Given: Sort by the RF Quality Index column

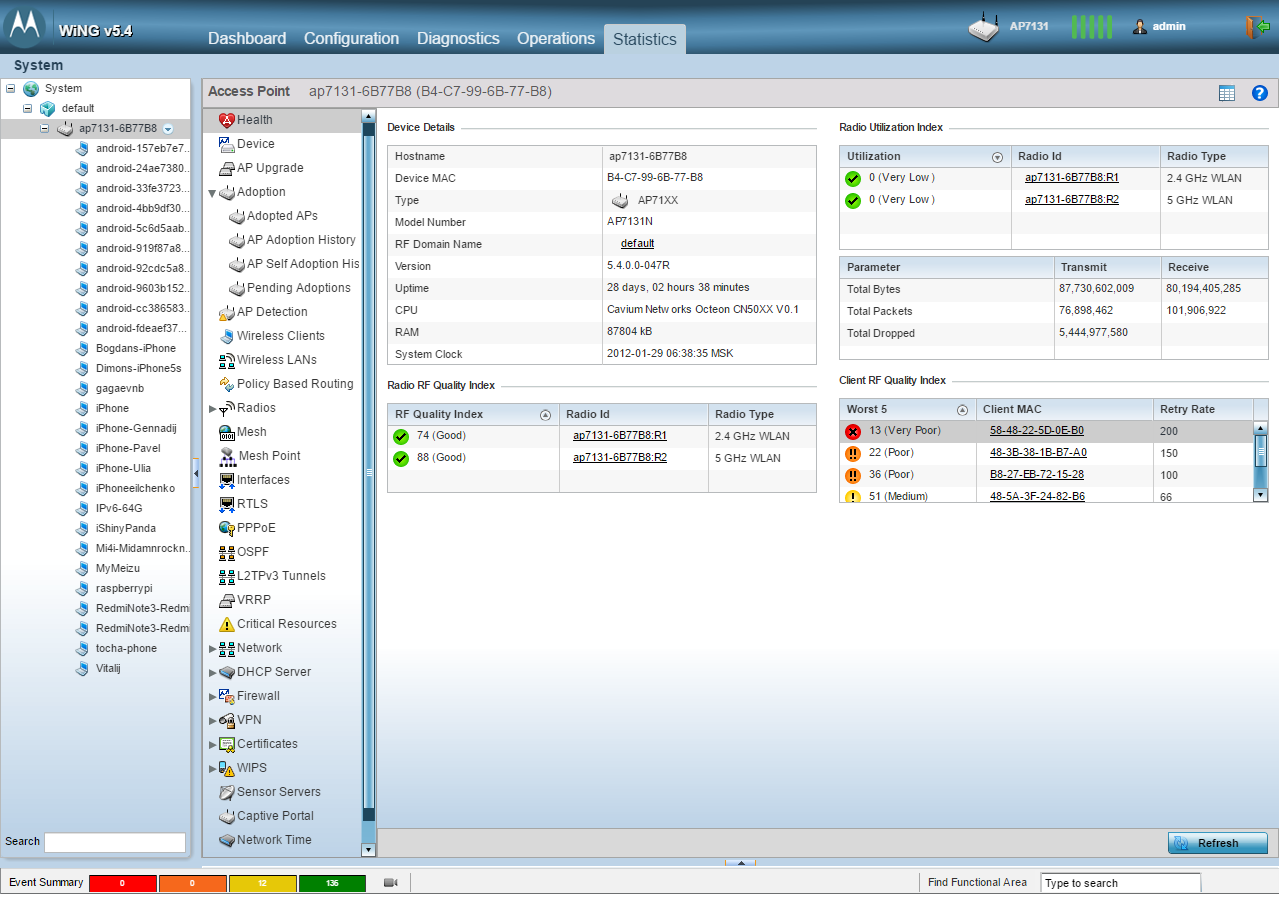Looking at the screenshot, I should pos(473,414).
